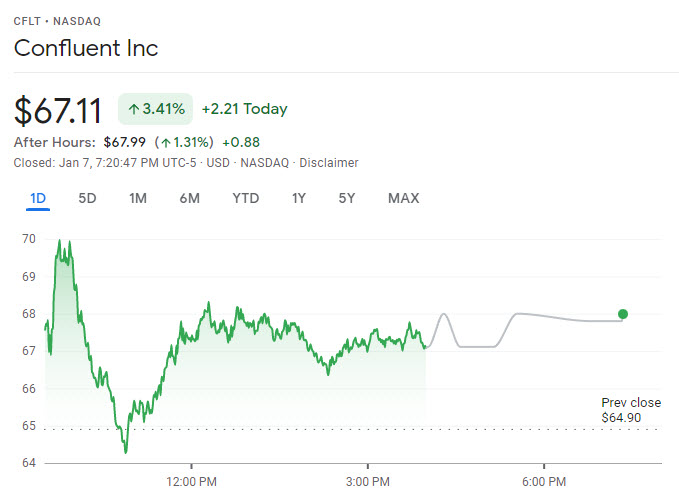Viewport: 679px width, 499px height.
Task: Click the Prev close $64.90 label
Action: (x=631, y=410)
